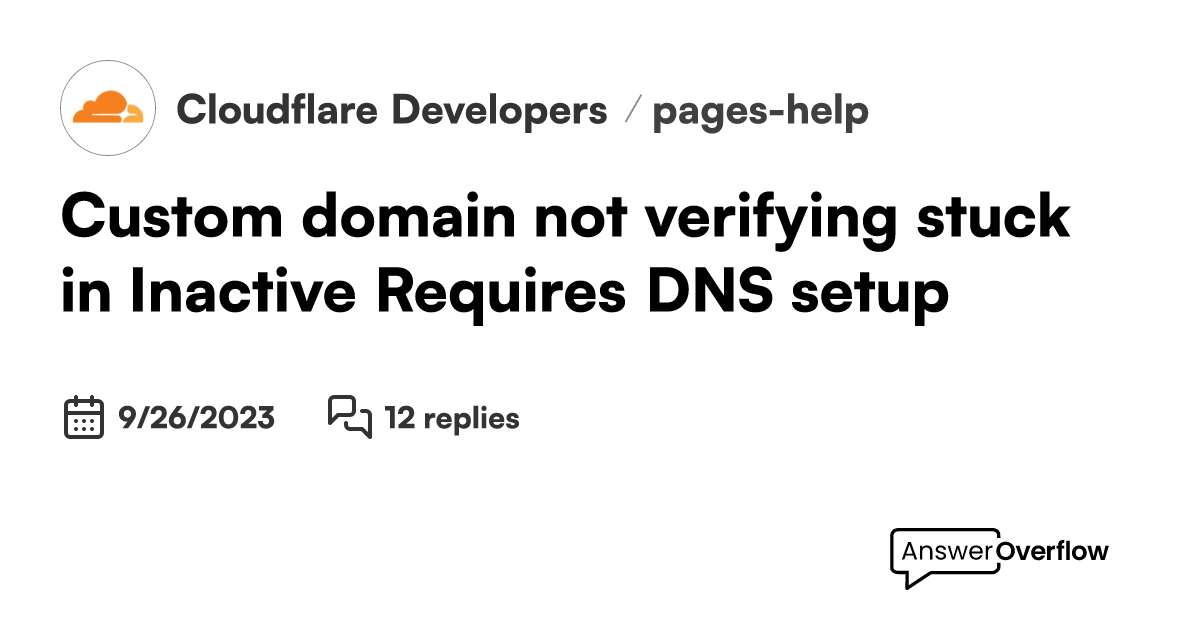1200x630 pixels.
Task: Click the title line starting 'Custom domain'
Action: pos(566,219)
